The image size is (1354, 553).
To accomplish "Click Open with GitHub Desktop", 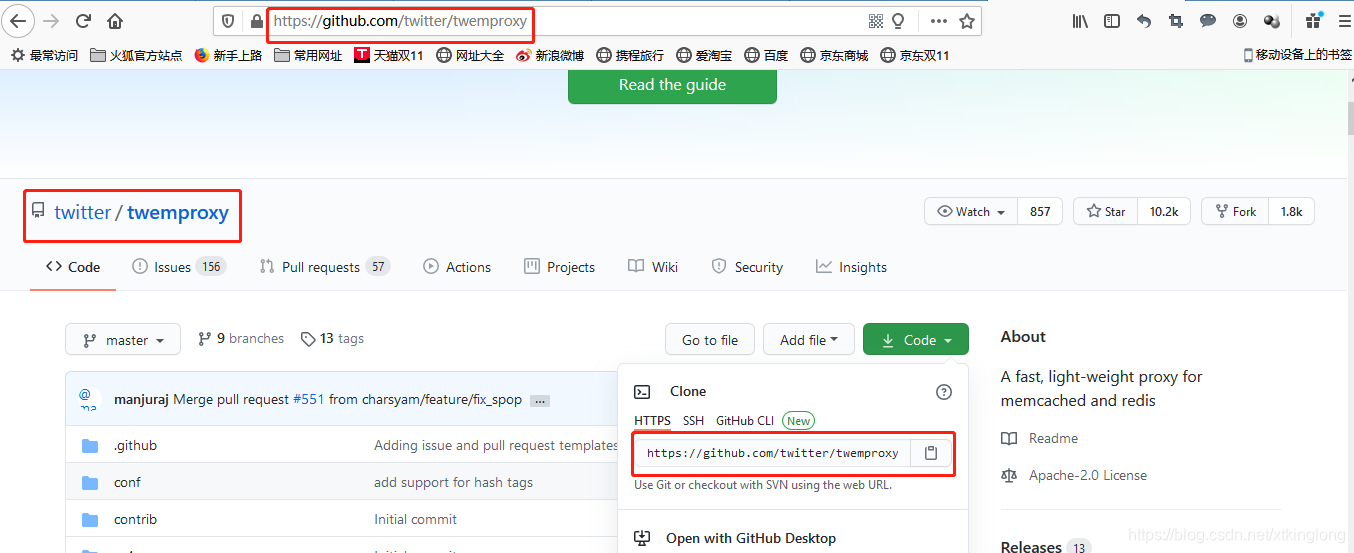I will click(x=751, y=538).
